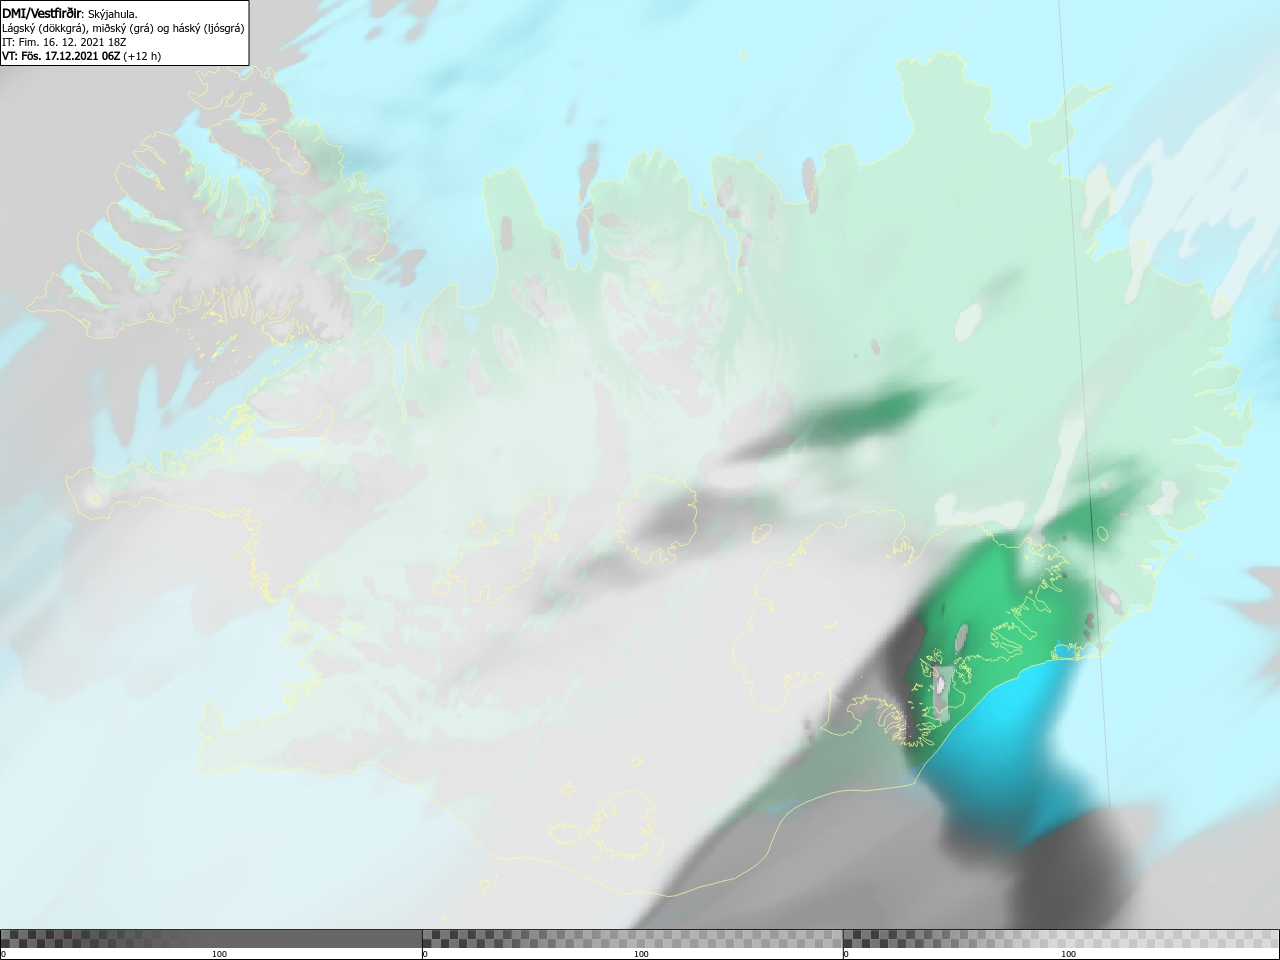Click the medium gray mid-cloud color scale bar
Image resolution: width=1280 pixels, height=960 pixels.
coord(632,939)
